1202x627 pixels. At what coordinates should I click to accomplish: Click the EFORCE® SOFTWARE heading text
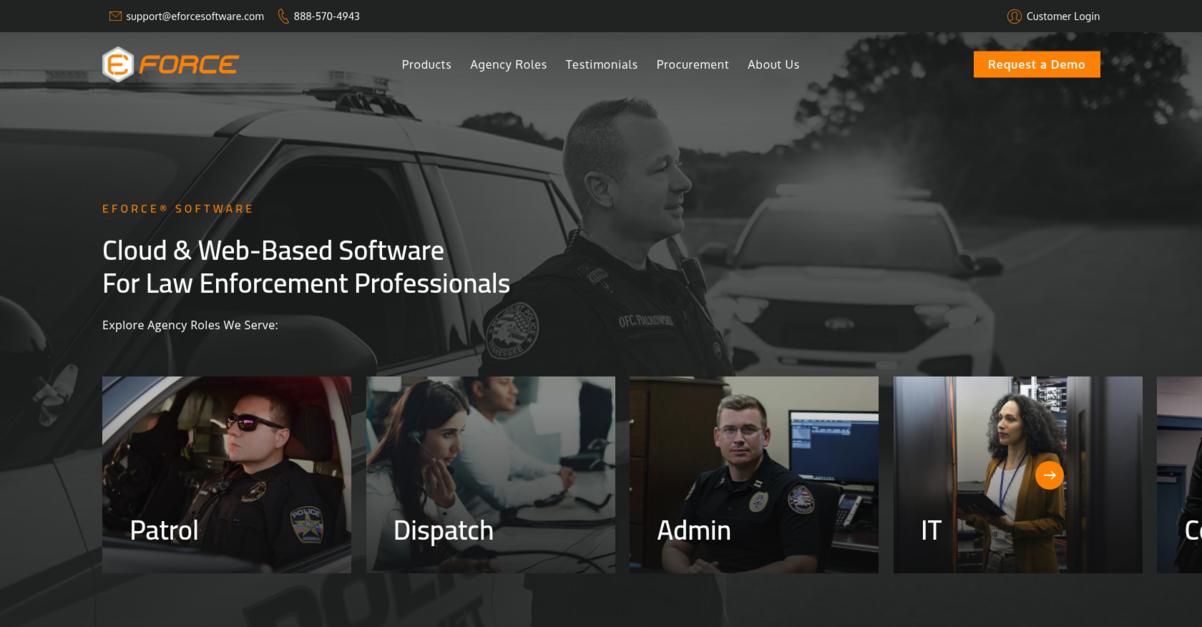click(178, 209)
